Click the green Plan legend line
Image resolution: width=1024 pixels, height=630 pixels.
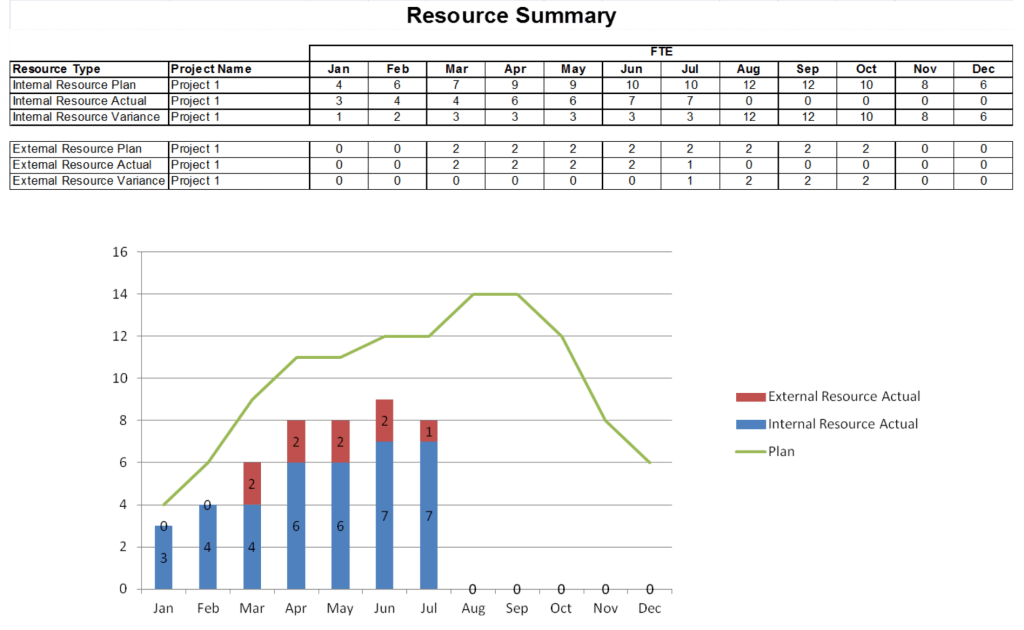pyautogui.click(x=750, y=452)
